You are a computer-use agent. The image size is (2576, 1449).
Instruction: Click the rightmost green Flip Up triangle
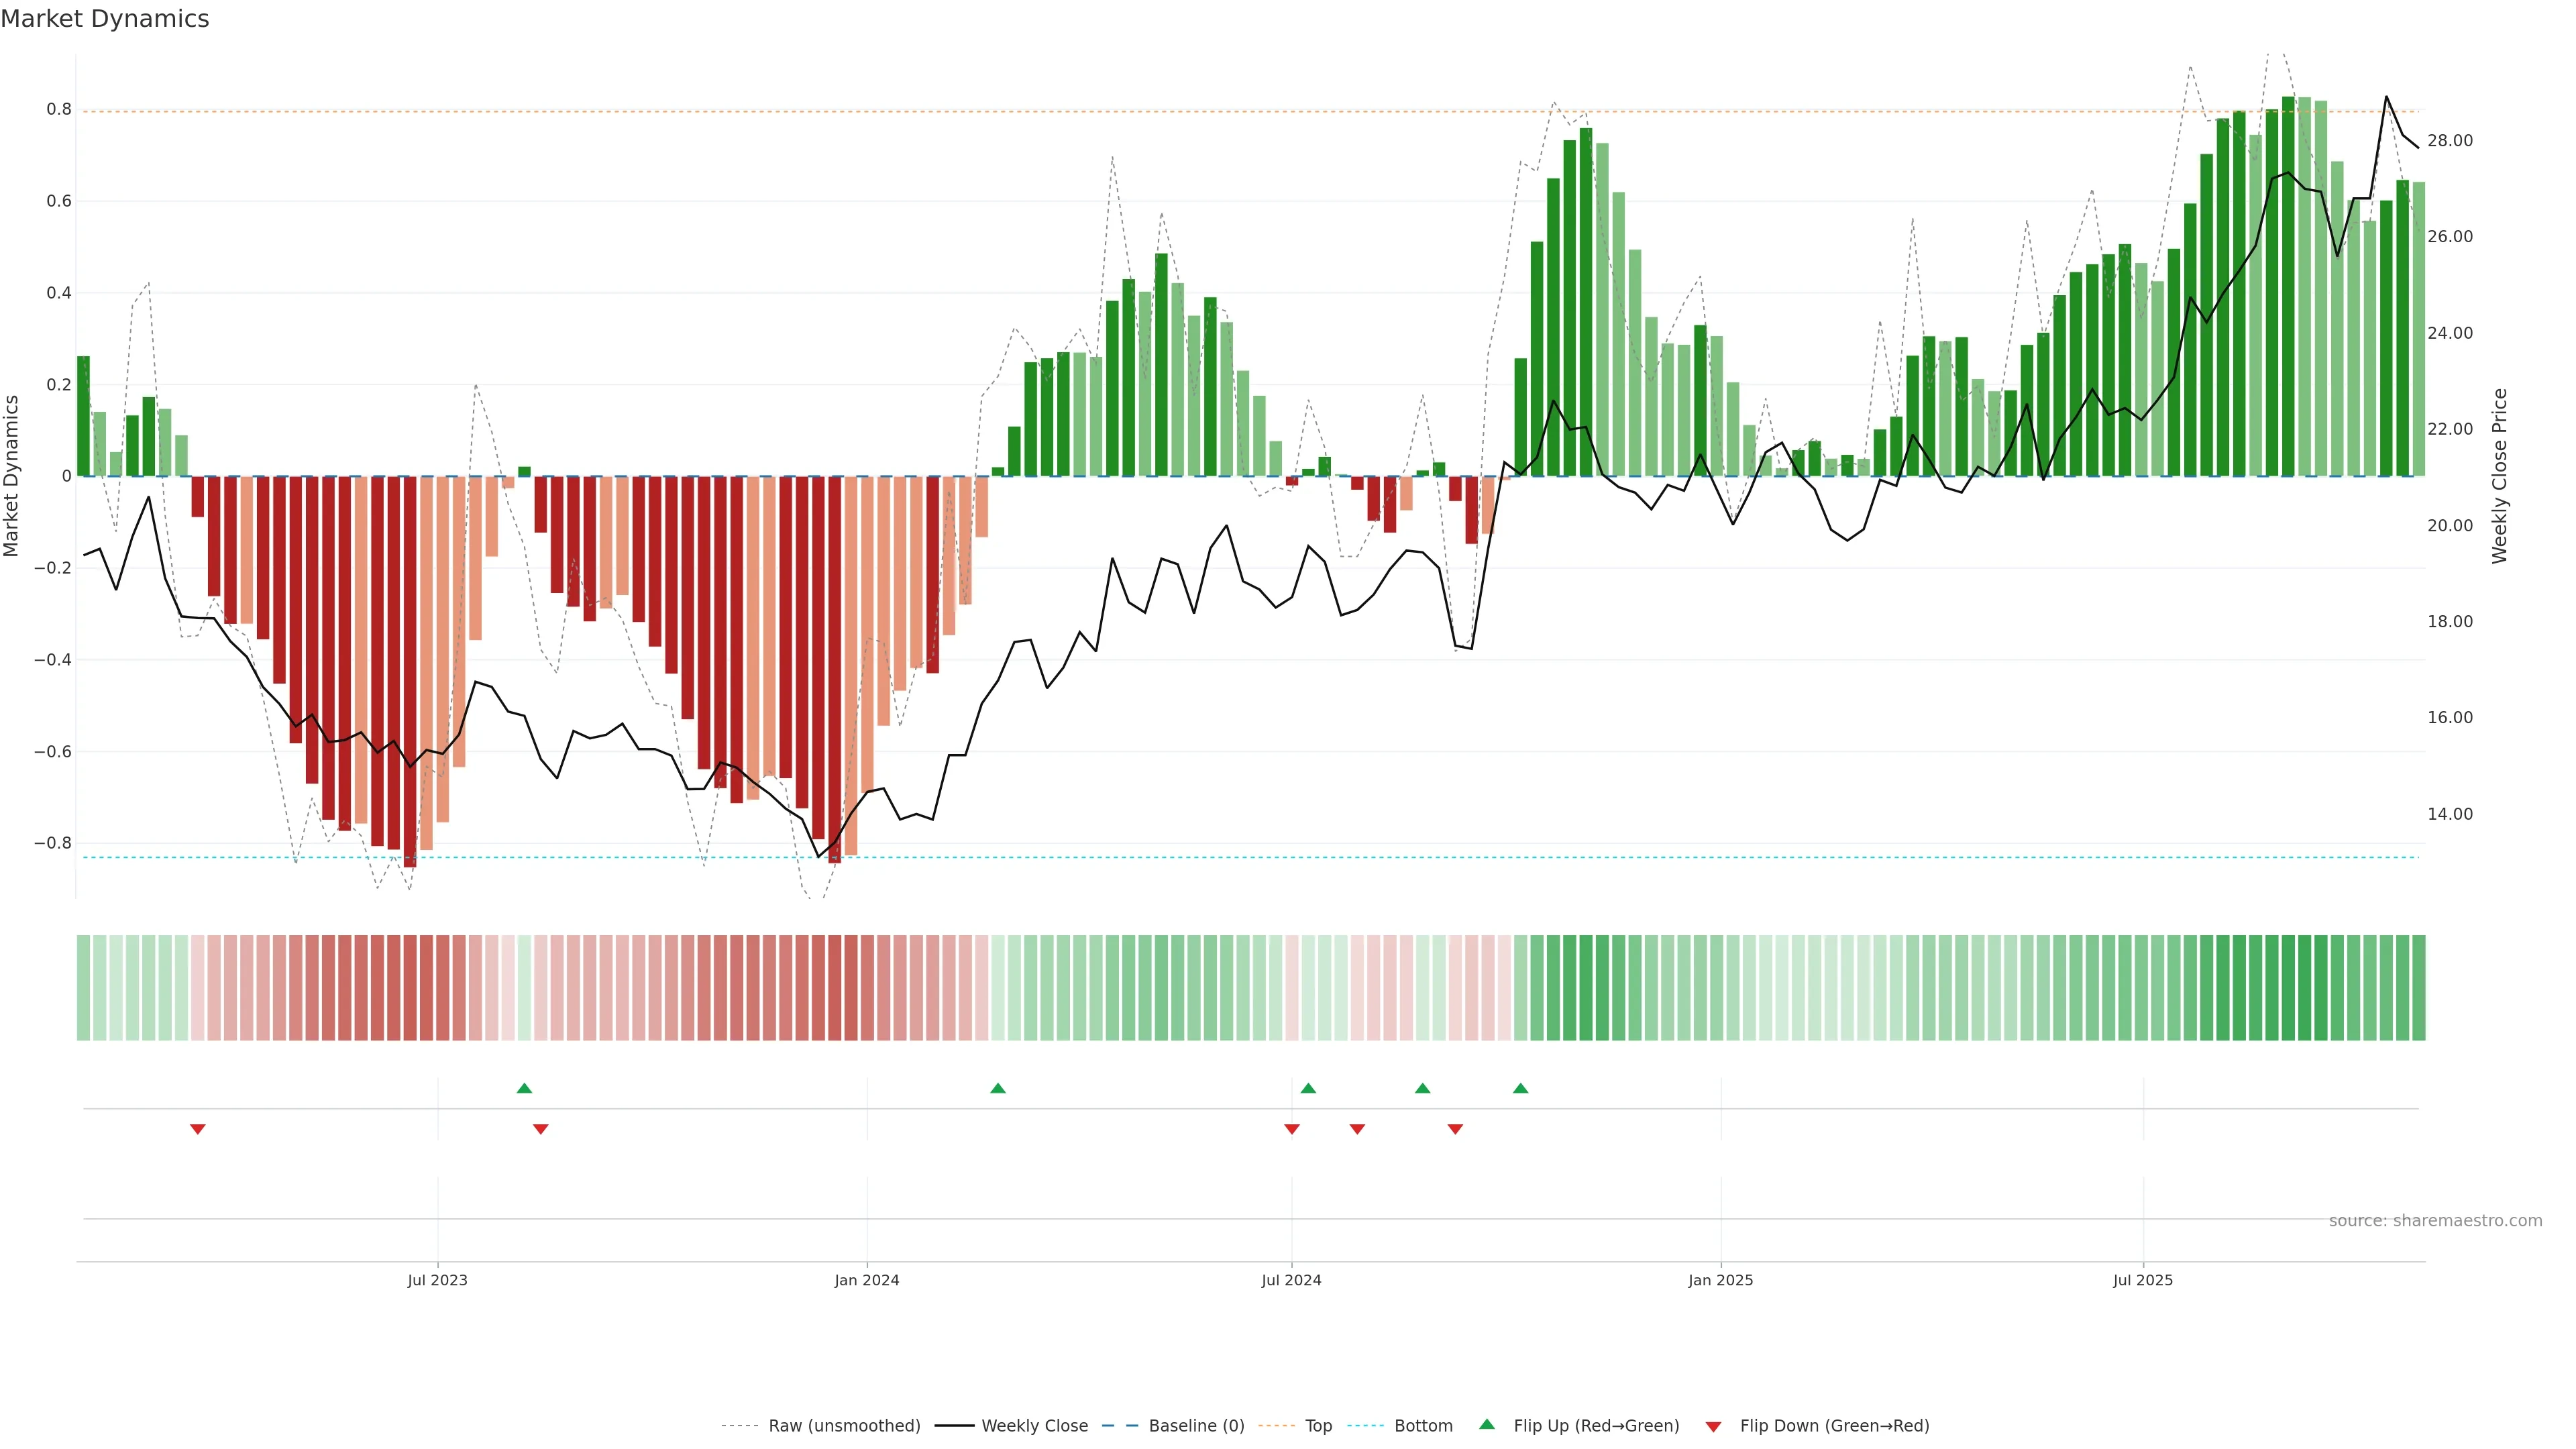pos(1520,1088)
